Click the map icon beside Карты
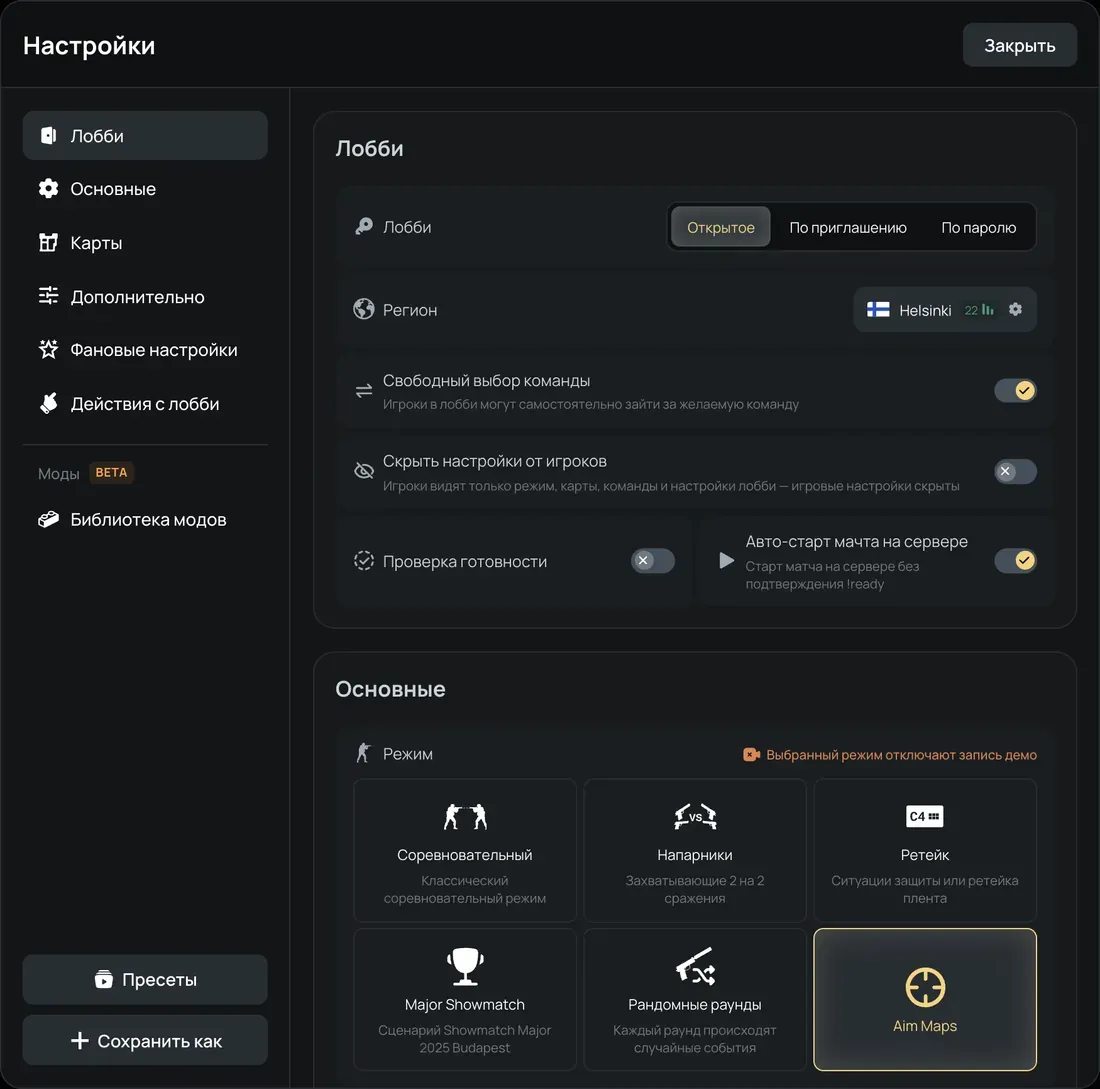Image resolution: width=1100 pixels, height=1089 pixels. (48, 243)
